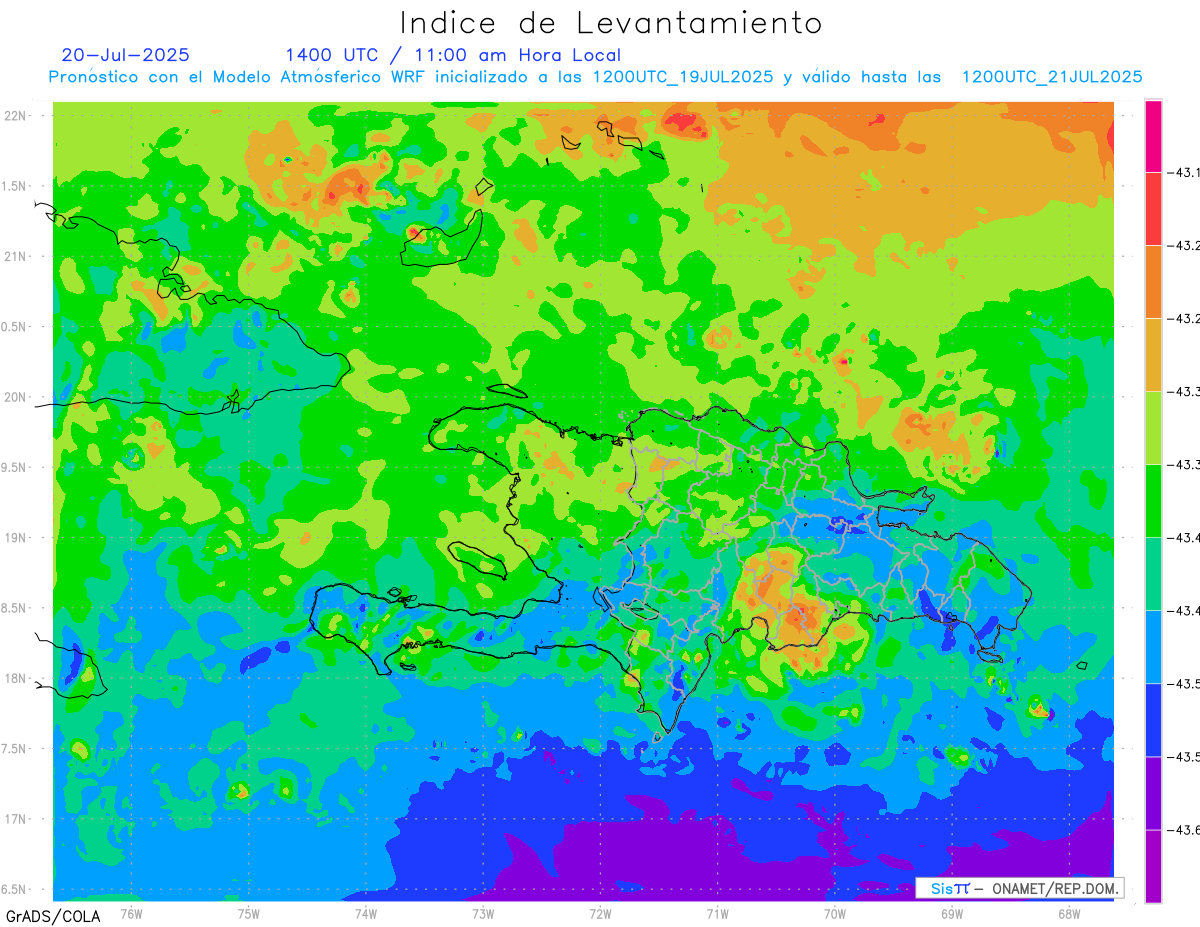Image resolution: width=1200 pixels, height=927 pixels.
Task: Pick the yellow-green colorbar swatch
Action: 1153,428
